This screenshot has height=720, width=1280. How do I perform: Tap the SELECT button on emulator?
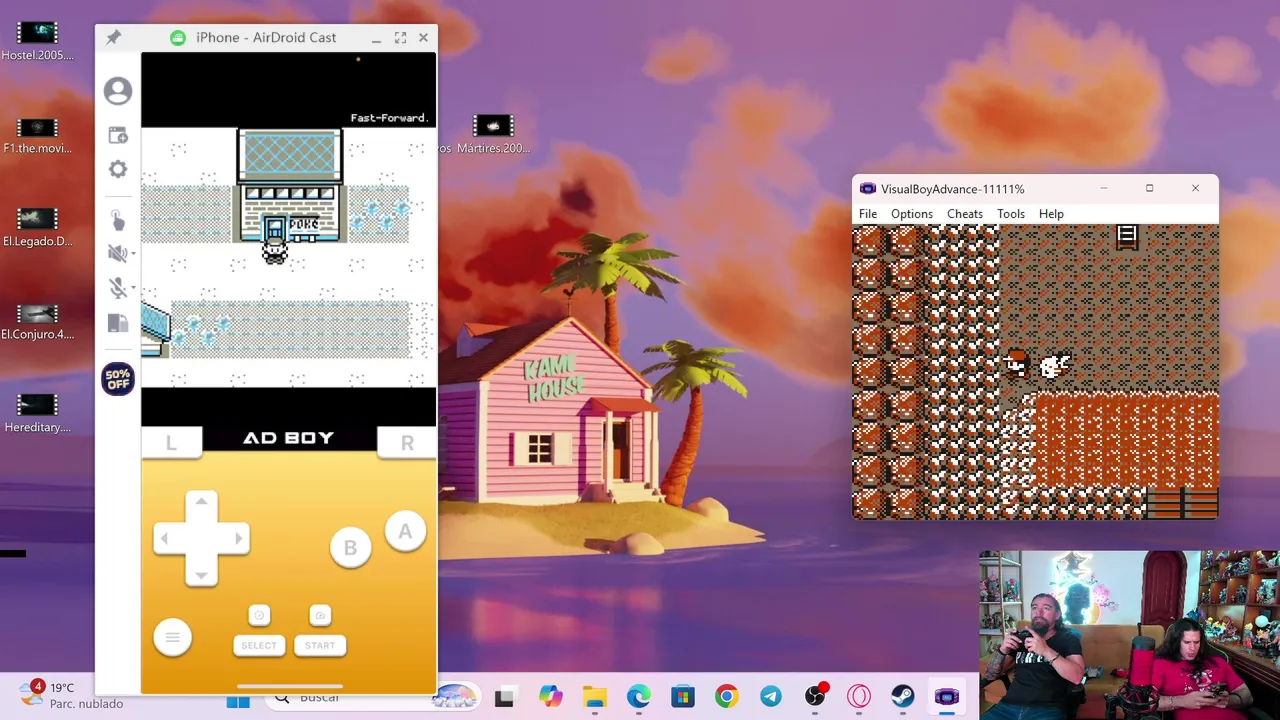tap(259, 645)
